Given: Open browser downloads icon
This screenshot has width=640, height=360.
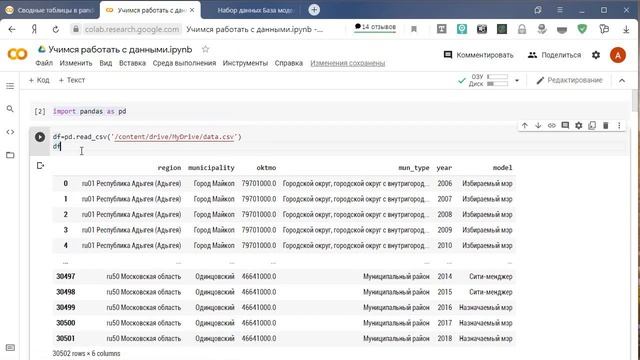Looking at the screenshot, I should click(x=626, y=29).
